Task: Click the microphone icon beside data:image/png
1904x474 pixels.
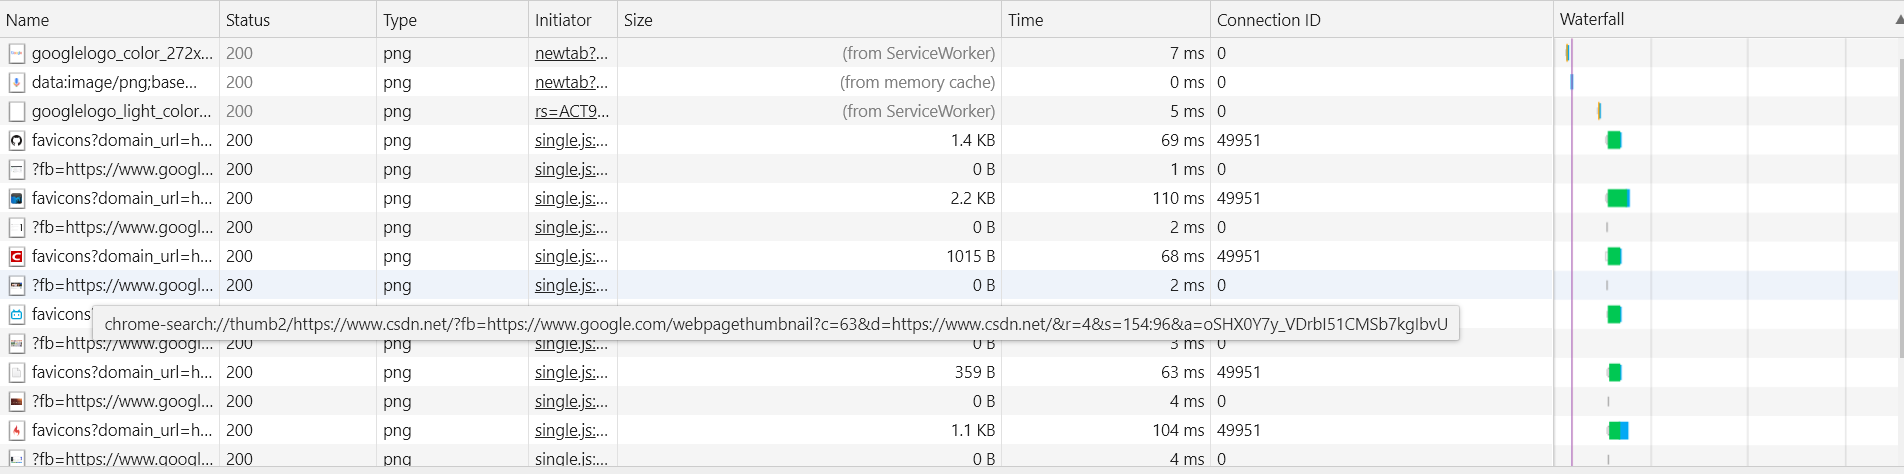Action: point(16,83)
